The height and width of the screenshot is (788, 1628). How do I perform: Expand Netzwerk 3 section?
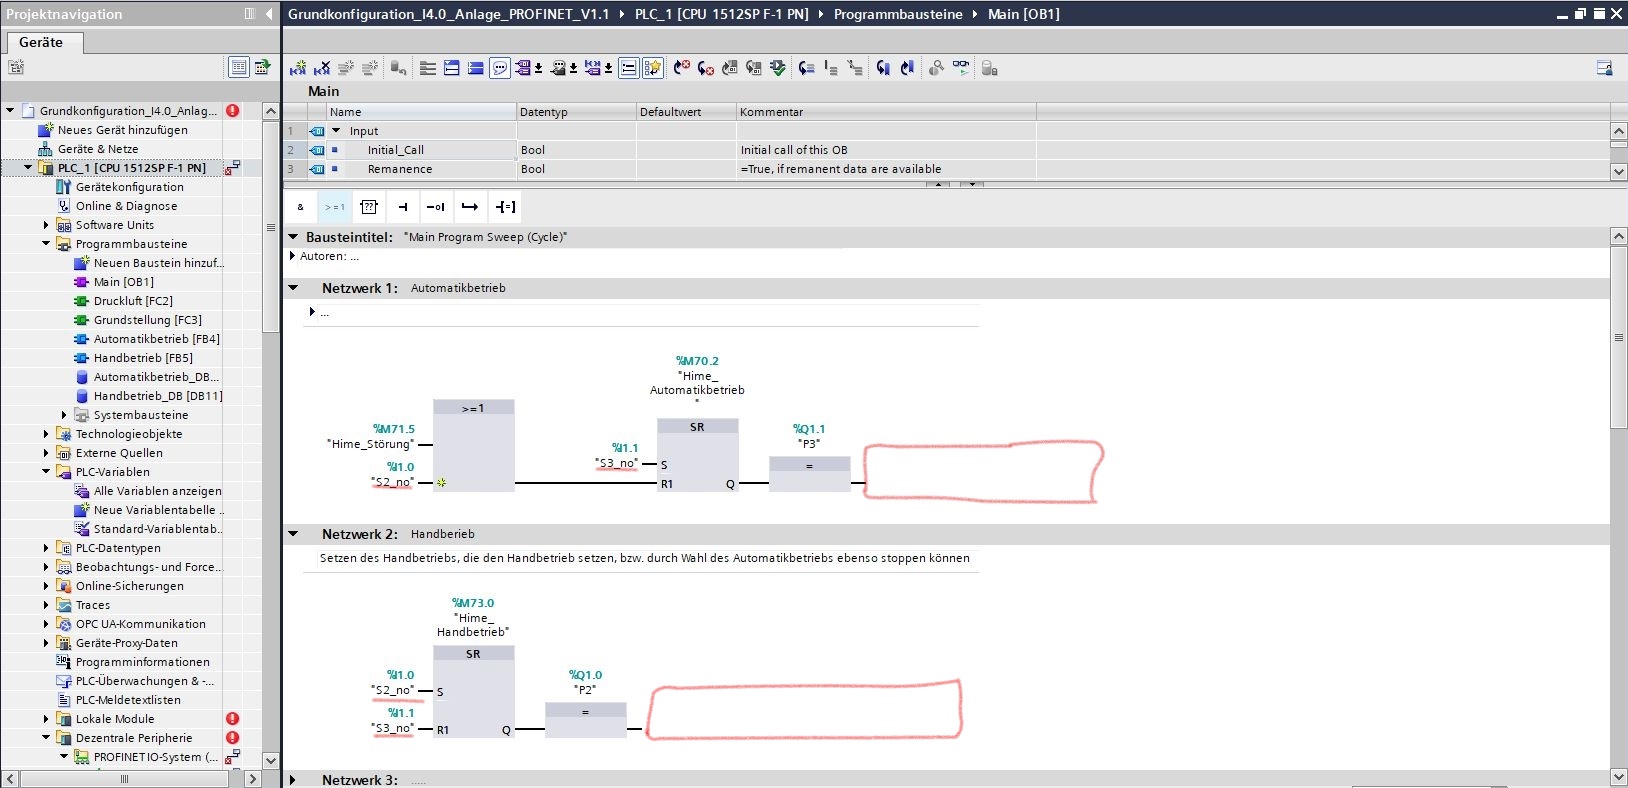(x=293, y=780)
